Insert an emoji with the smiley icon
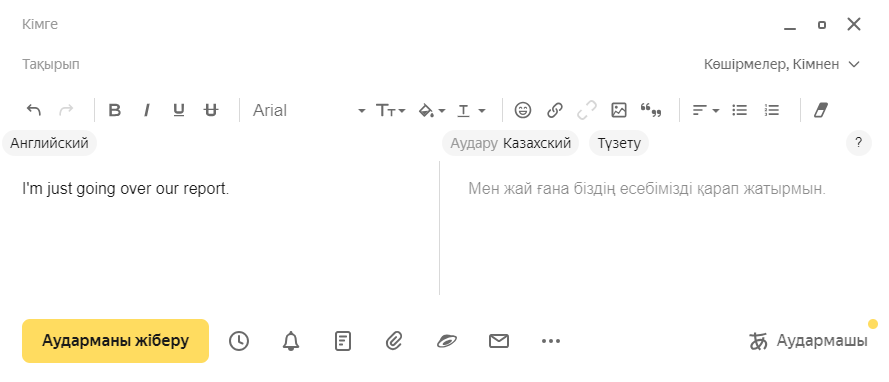The width and height of the screenshot is (889, 382). pos(522,110)
